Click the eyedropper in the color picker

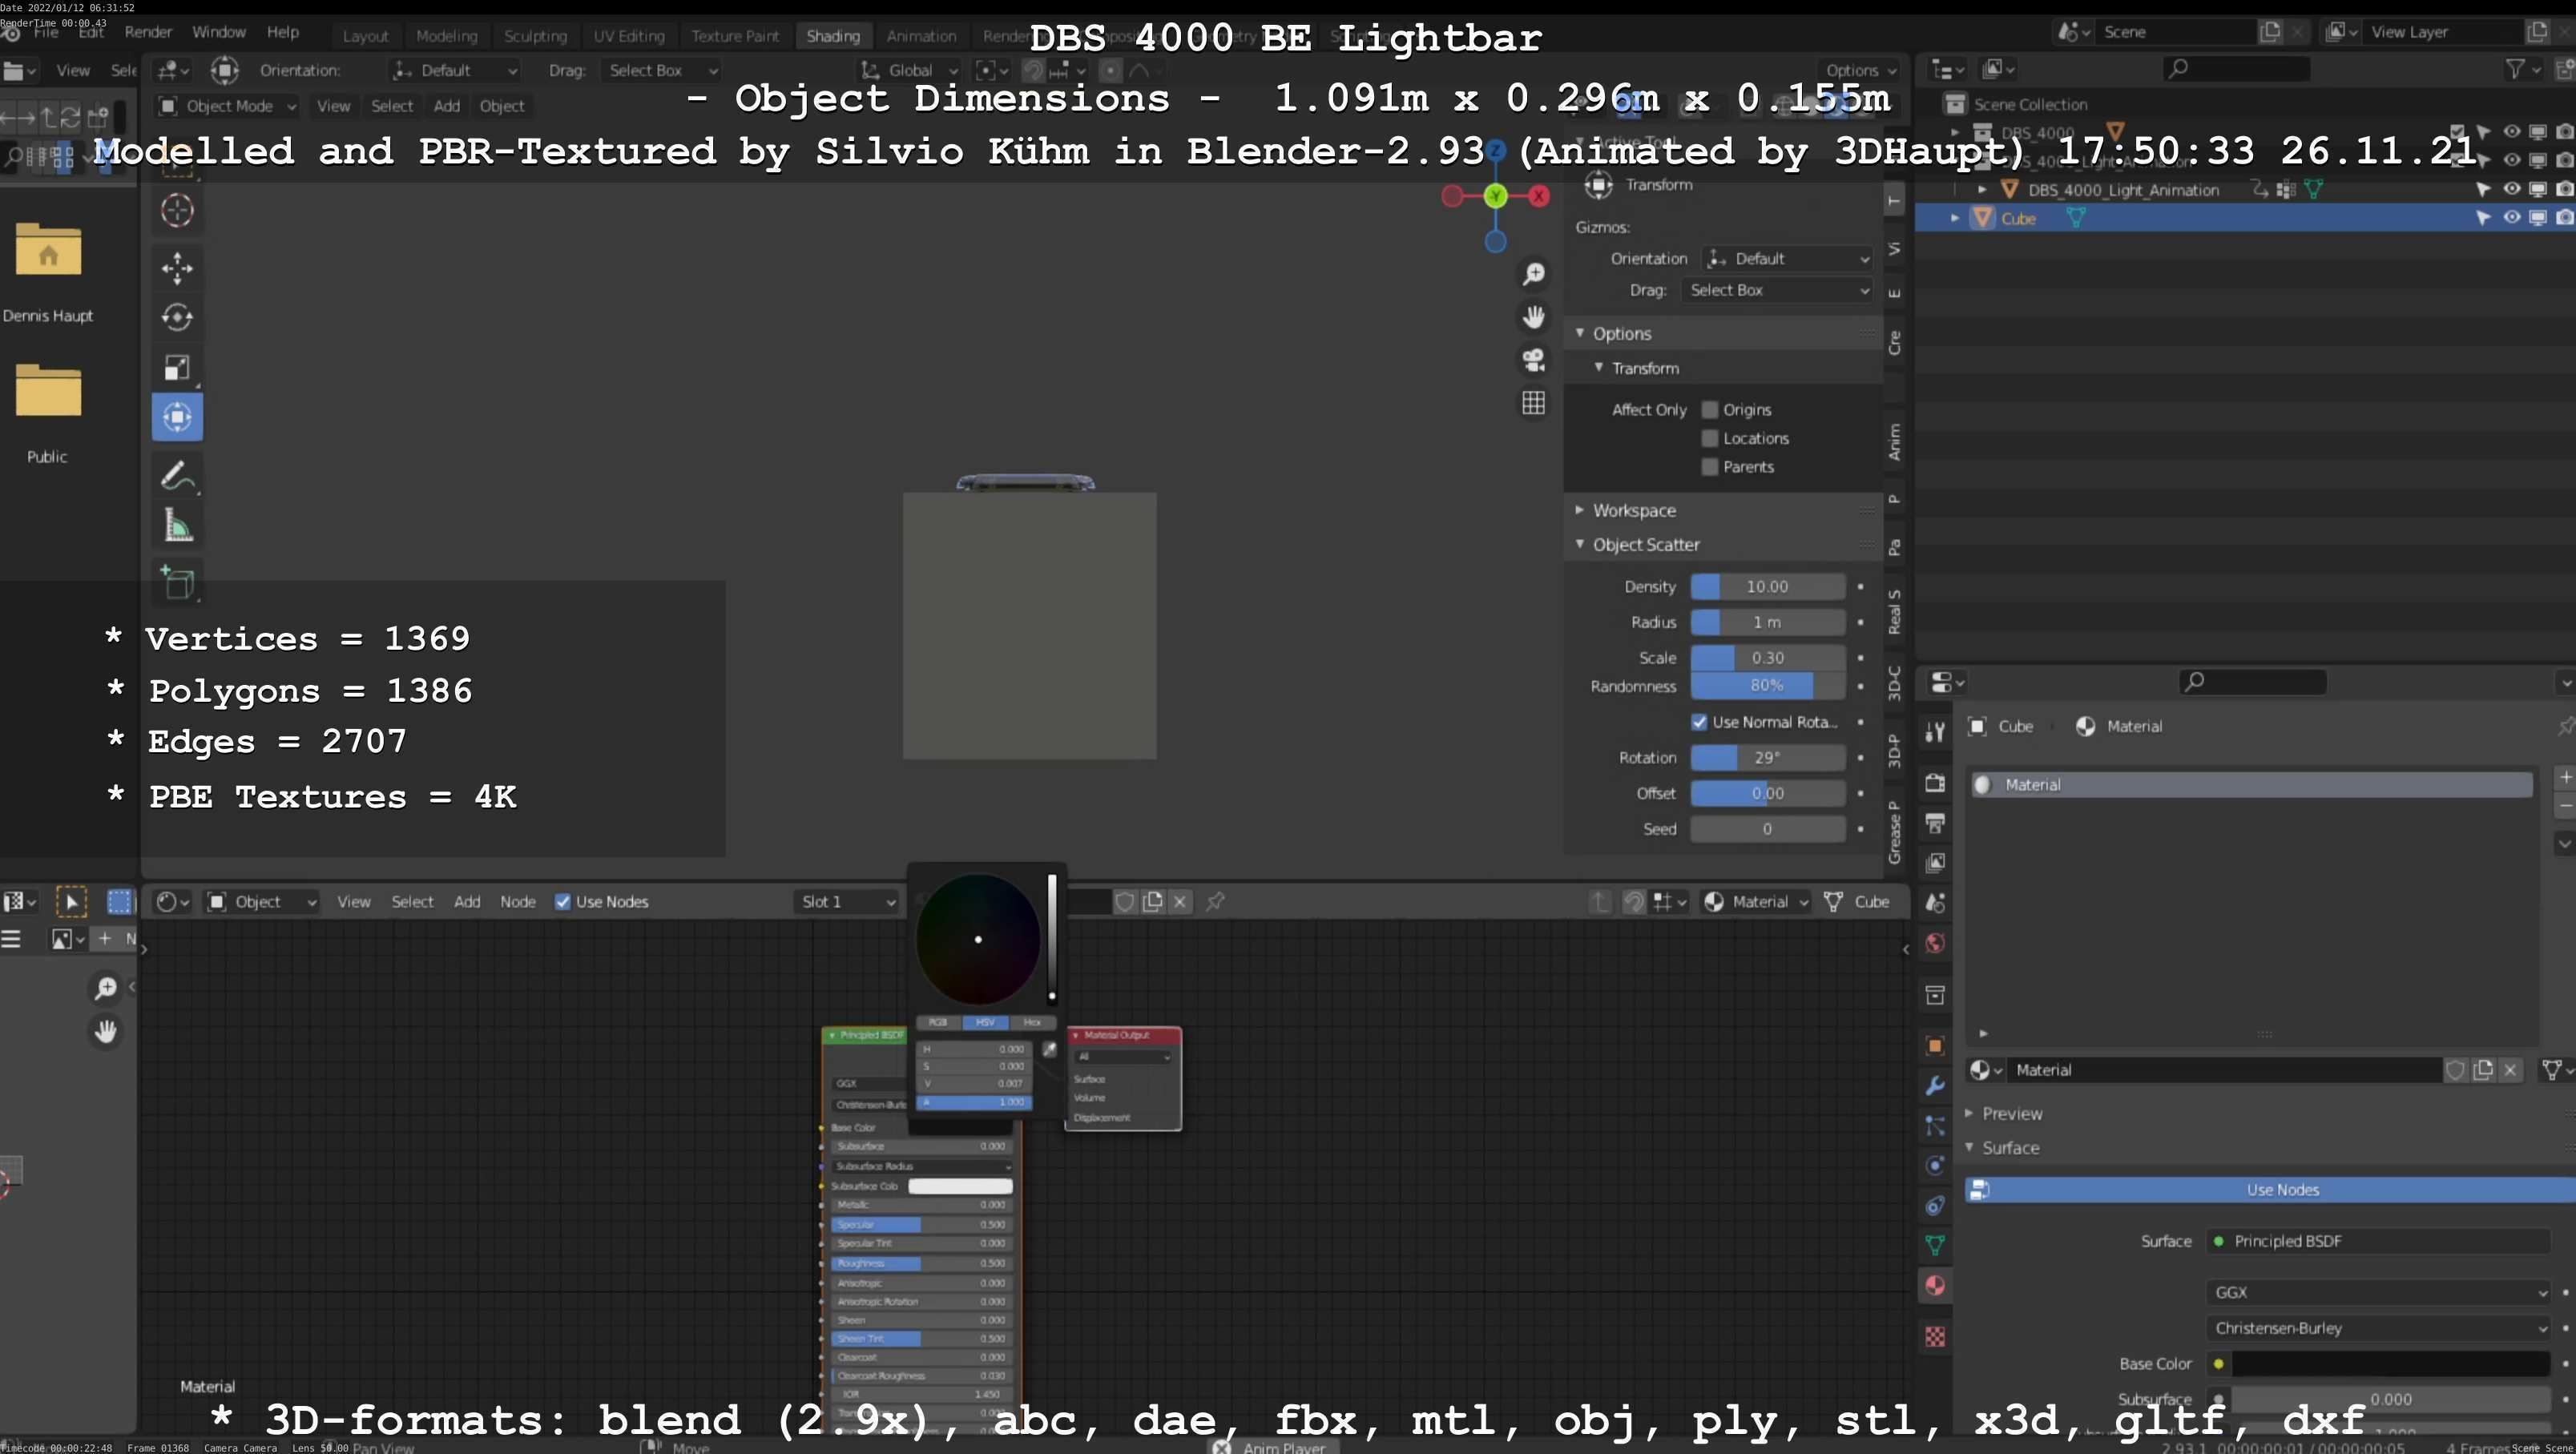1049,1050
